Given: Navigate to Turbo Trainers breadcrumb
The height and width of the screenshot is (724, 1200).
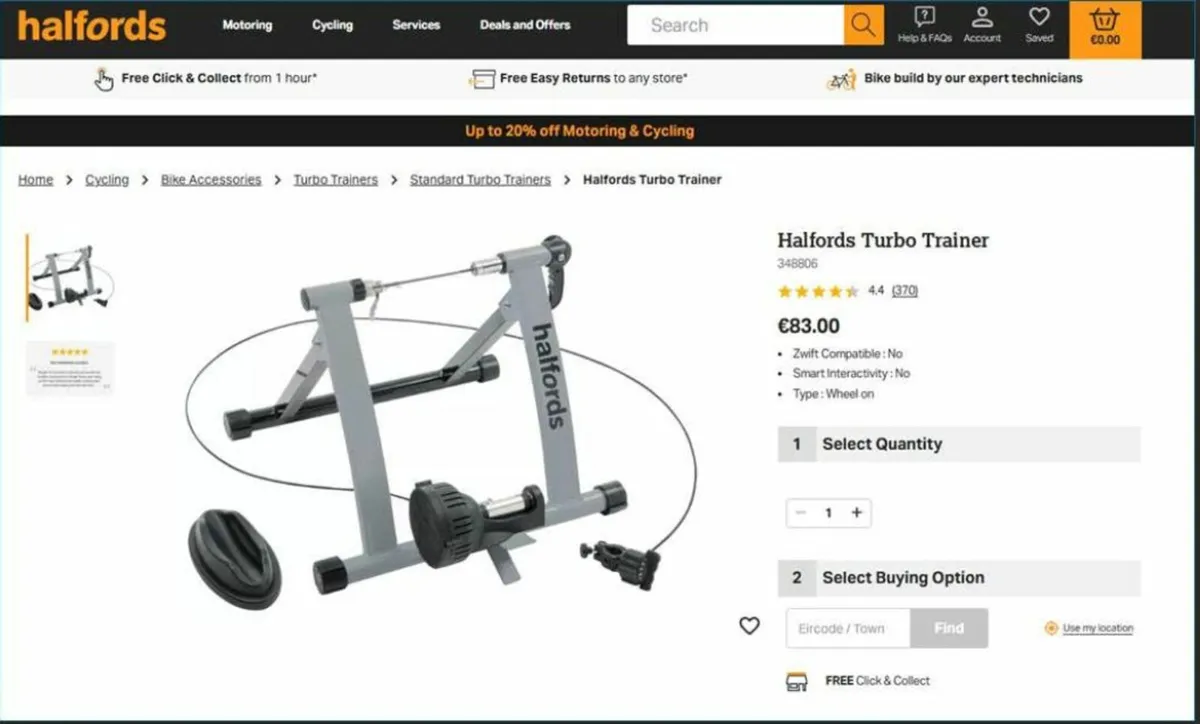Looking at the screenshot, I should [x=335, y=180].
